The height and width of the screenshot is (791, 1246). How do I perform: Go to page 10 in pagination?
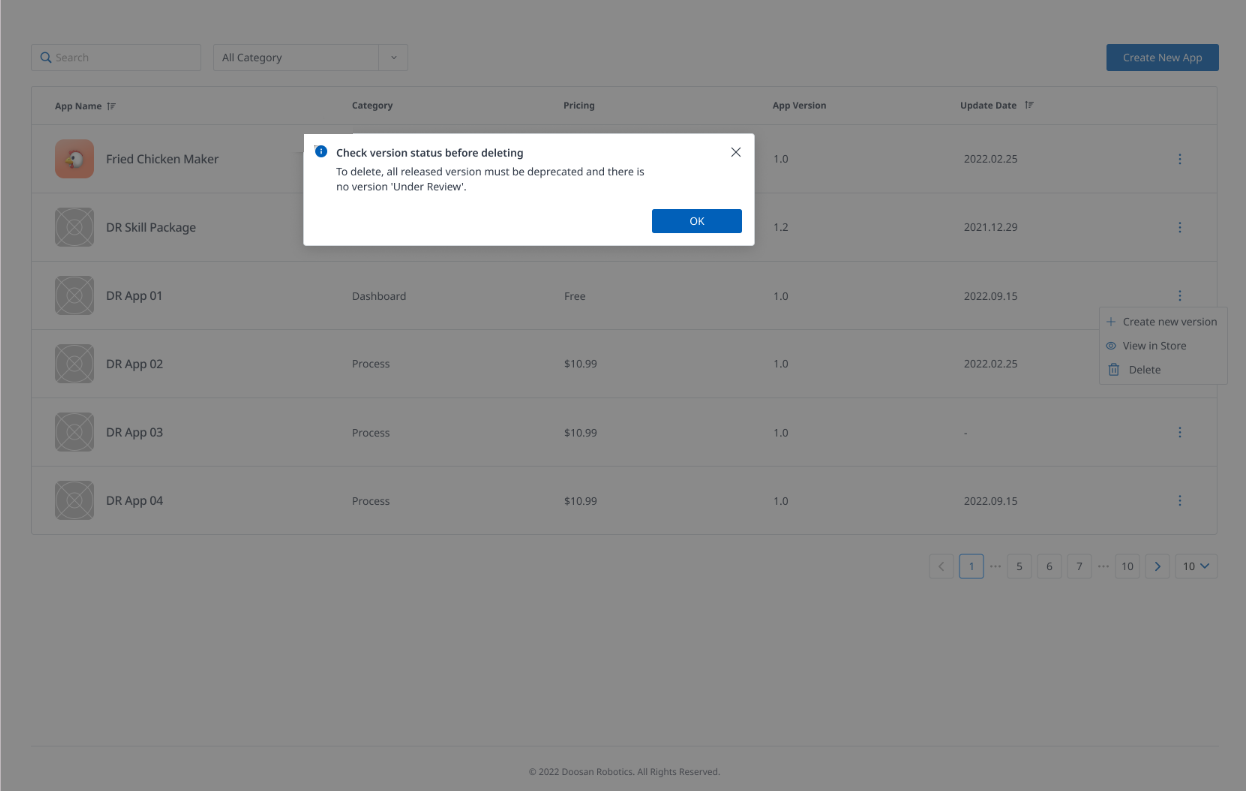(1127, 567)
